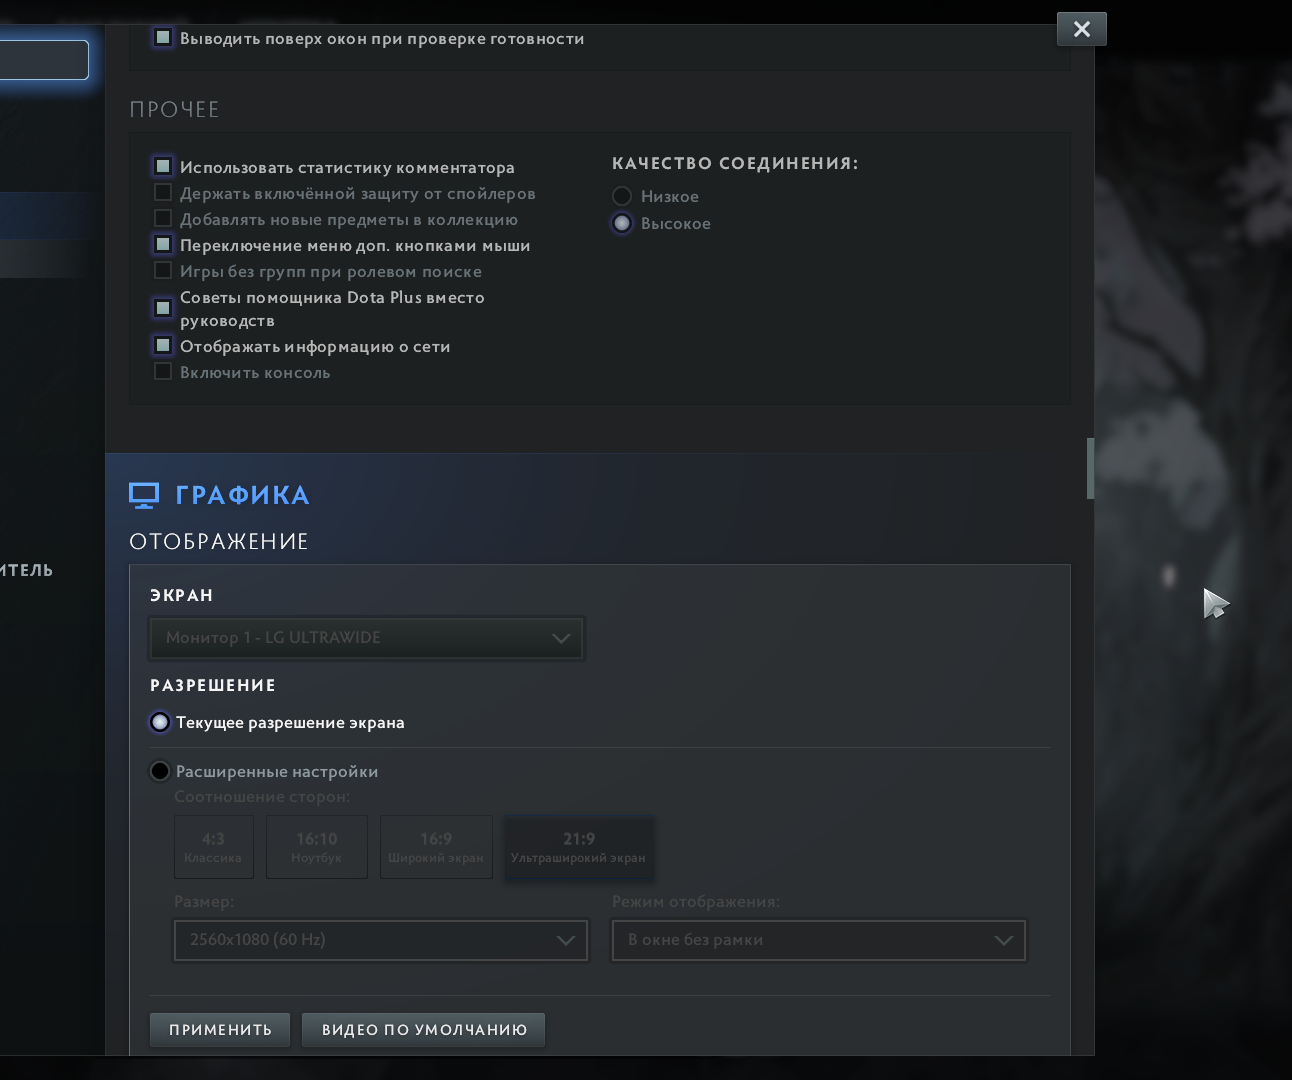
Task: Open the 'Монитор 1 - LG ULTRAWIDE' dropdown
Action: click(367, 638)
